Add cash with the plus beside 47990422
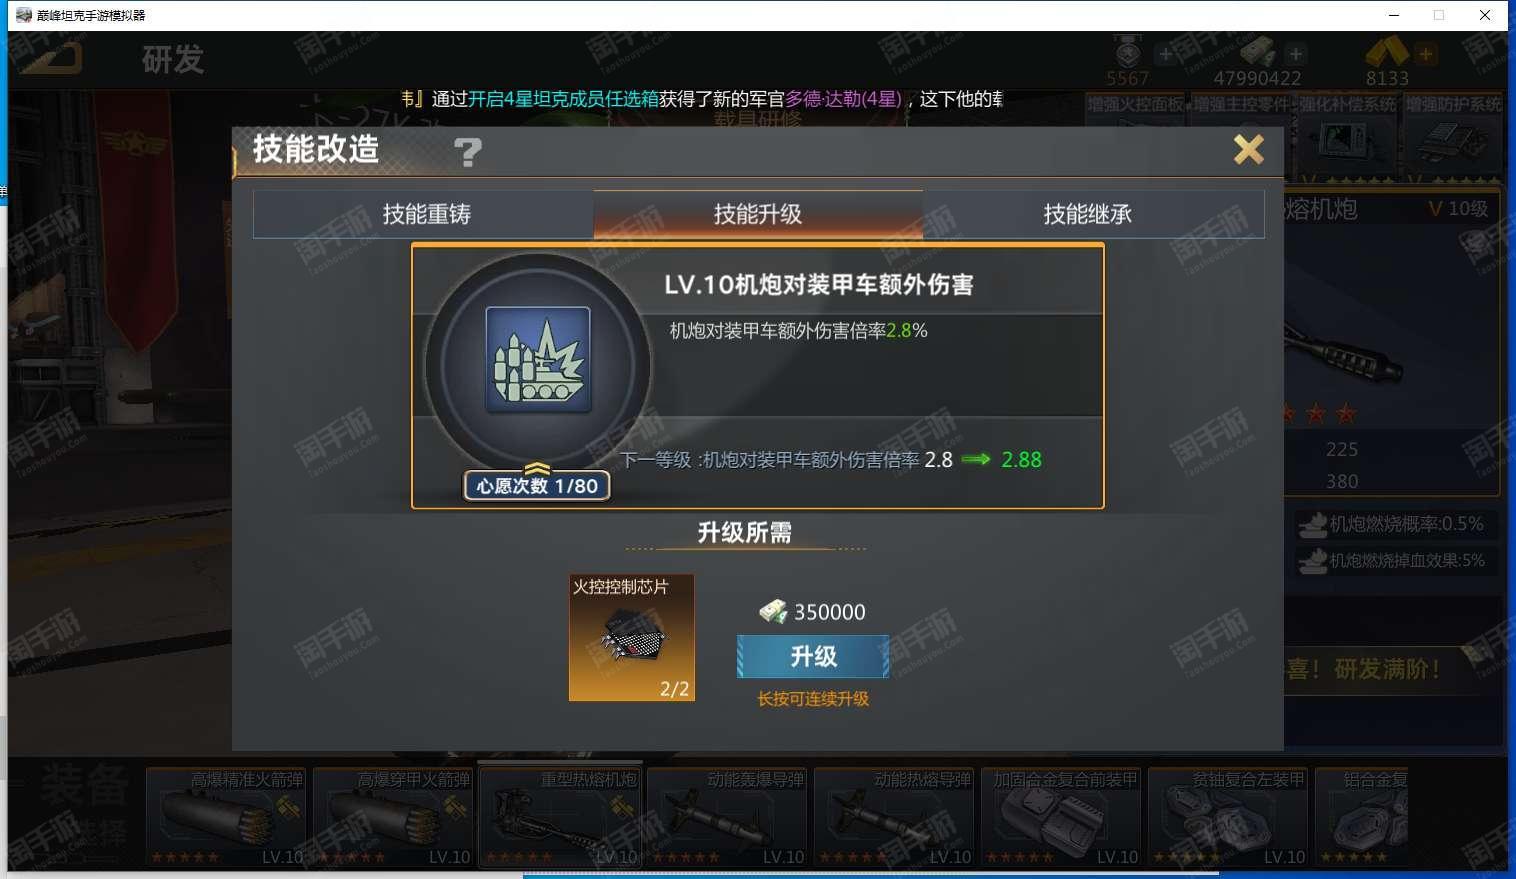The width and height of the screenshot is (1516, 879). pos(1296,54)
